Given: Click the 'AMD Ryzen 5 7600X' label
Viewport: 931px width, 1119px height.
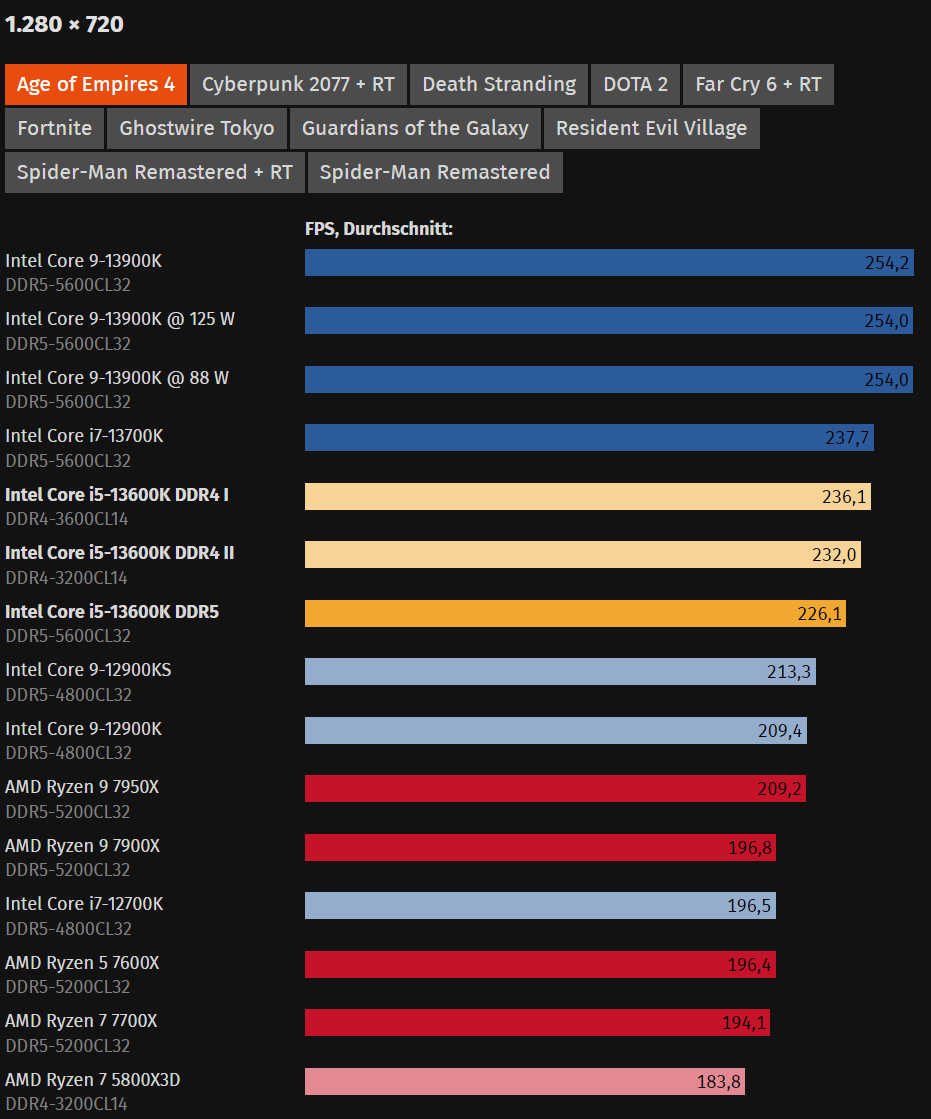Looking at the screenshot, I should click(x=82, y=963).
